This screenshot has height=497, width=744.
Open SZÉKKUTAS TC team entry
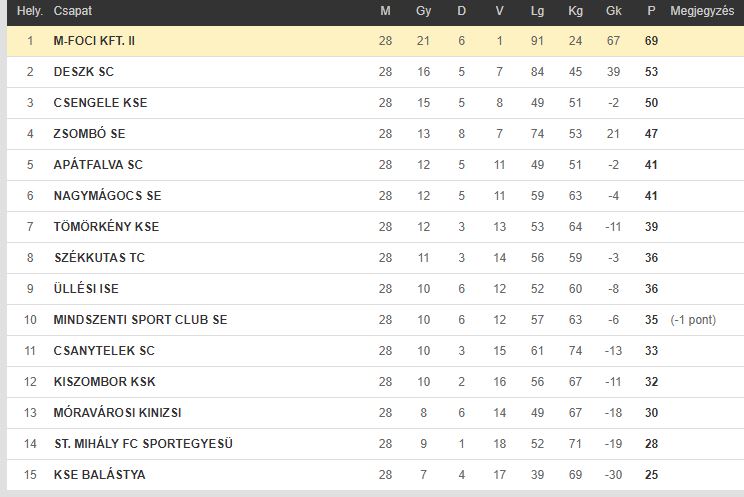point(99,258)
